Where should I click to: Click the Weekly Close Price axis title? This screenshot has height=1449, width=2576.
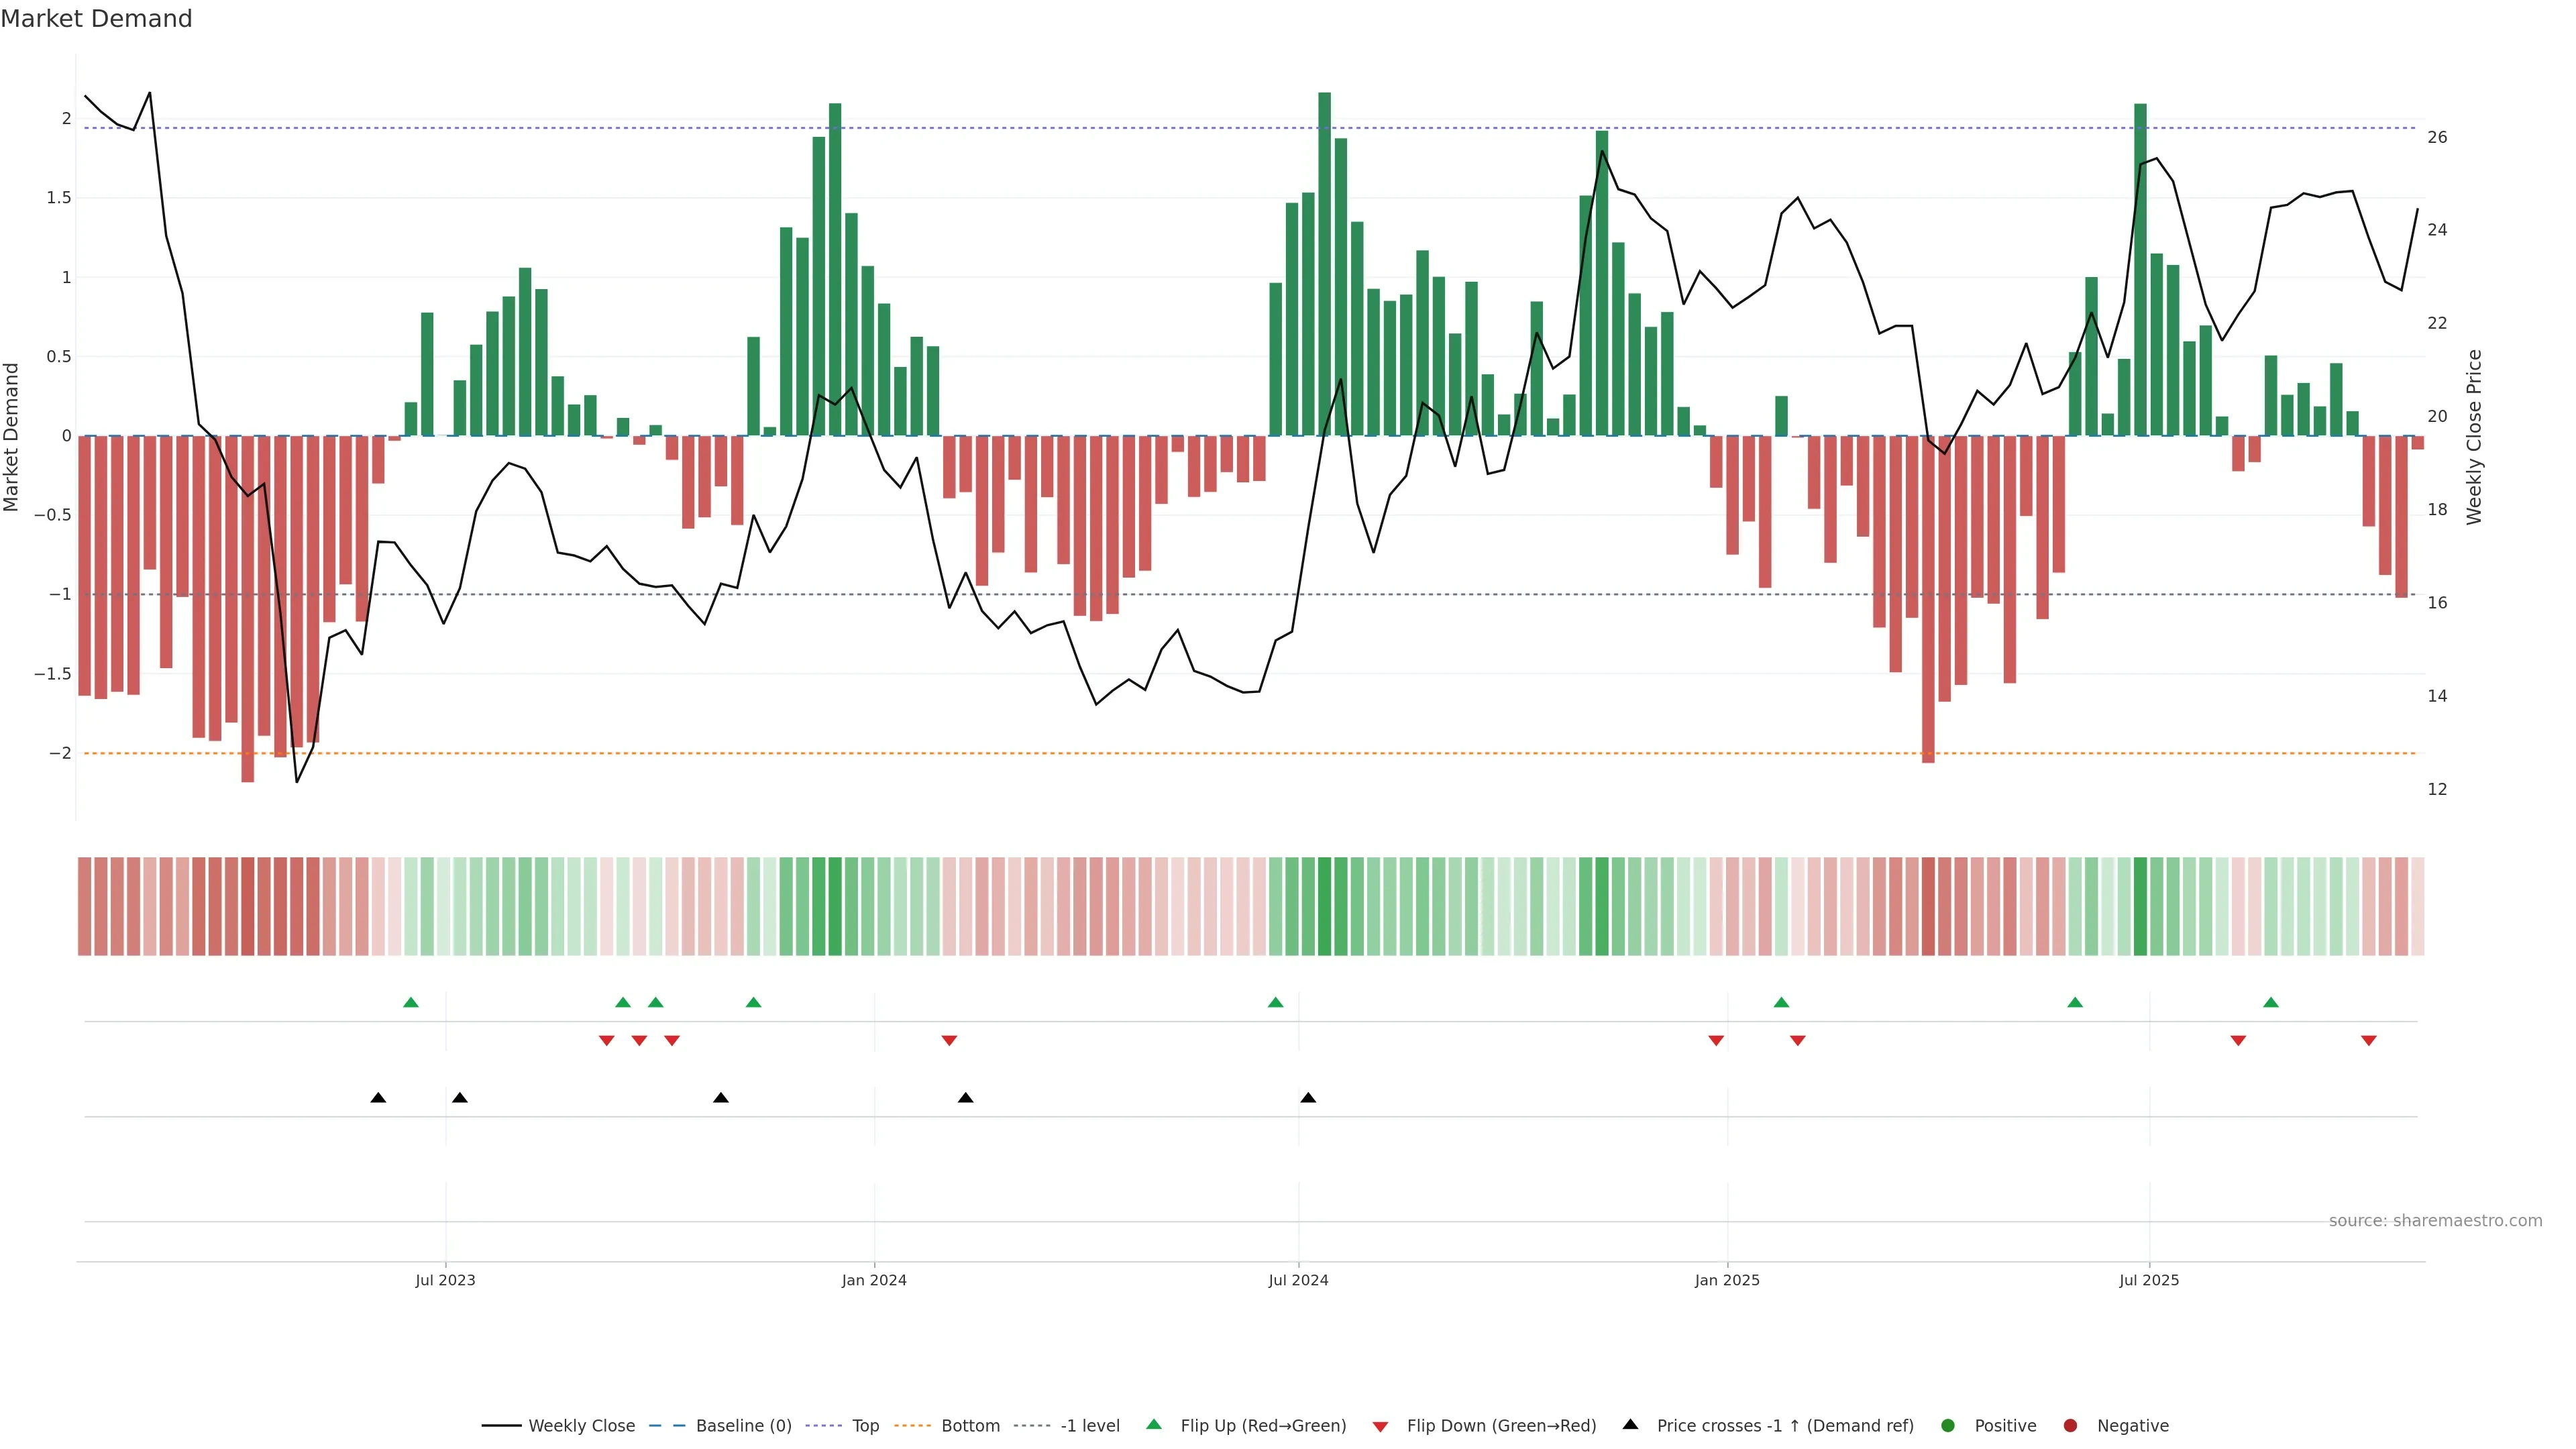[x=2474, y=437]
